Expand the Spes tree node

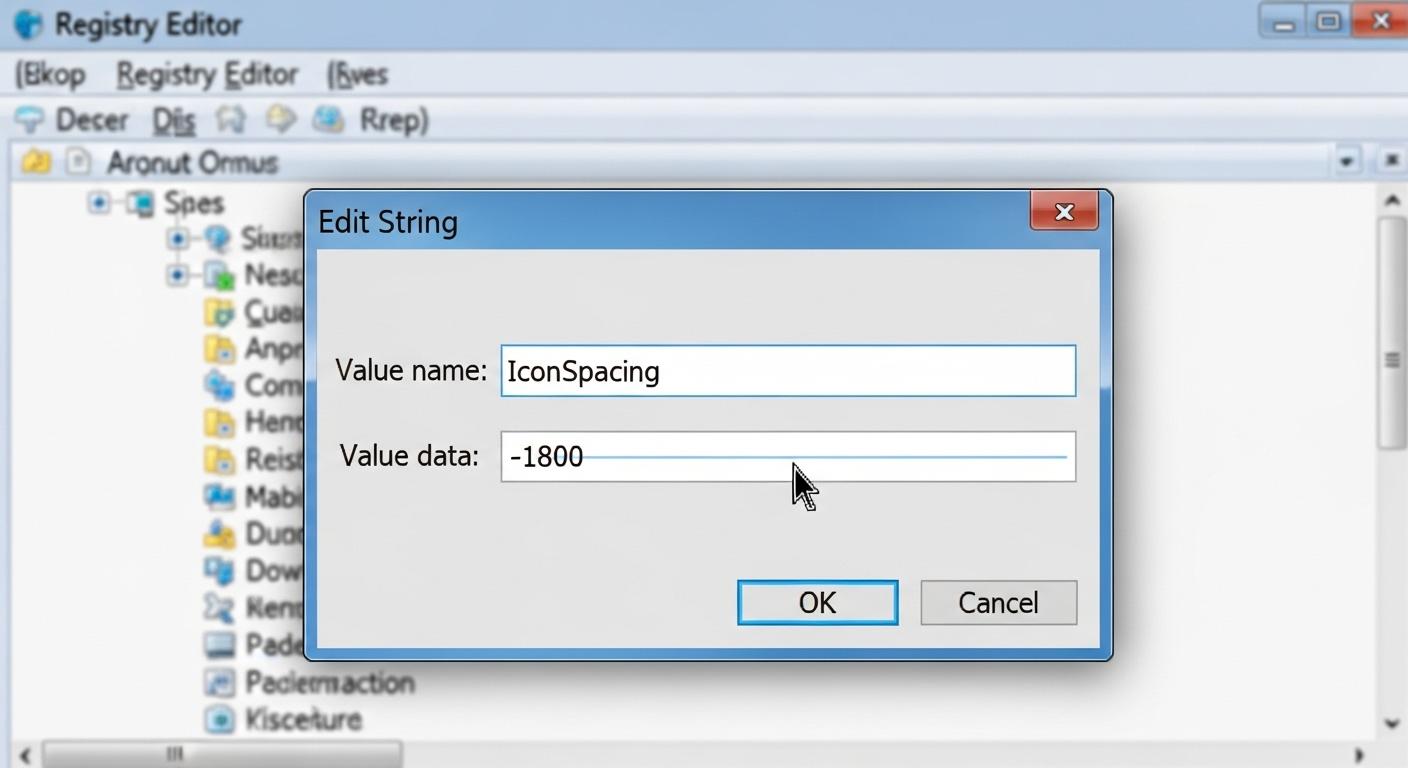[98, 203]
